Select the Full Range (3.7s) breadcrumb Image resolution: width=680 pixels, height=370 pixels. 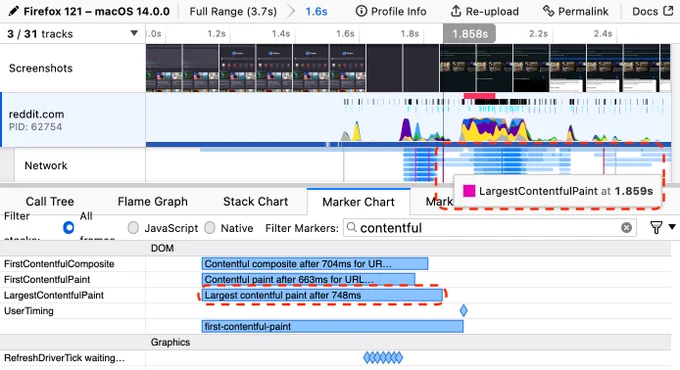tap(233, 11)
